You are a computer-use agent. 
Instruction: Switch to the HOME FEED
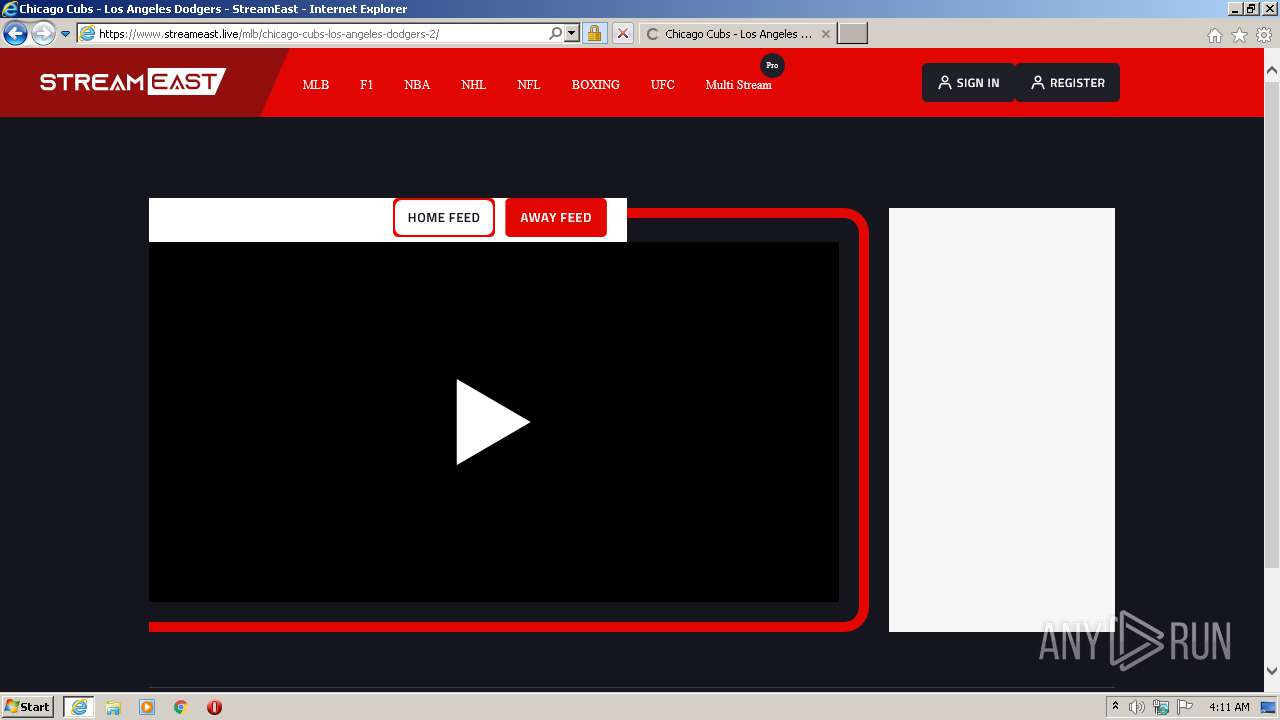[444, 218]
